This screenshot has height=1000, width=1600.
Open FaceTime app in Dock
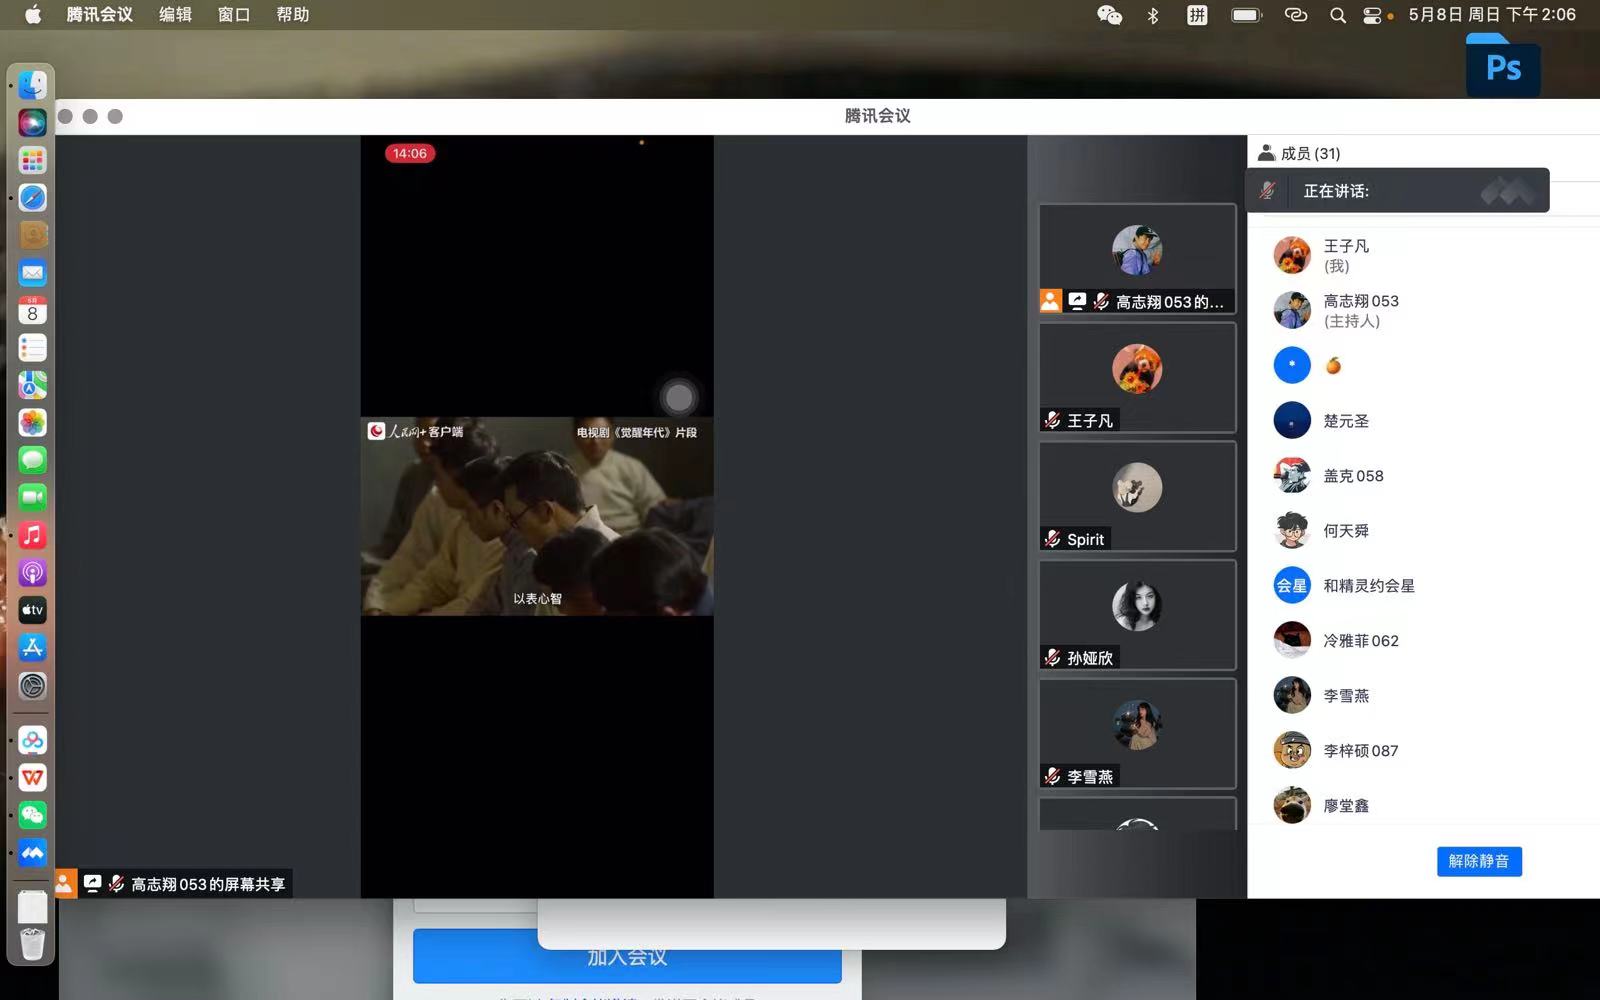(32, 497)
